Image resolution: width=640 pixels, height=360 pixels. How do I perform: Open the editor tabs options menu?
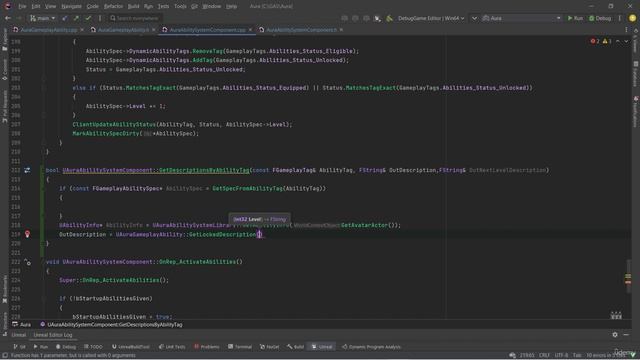(627, 30)
